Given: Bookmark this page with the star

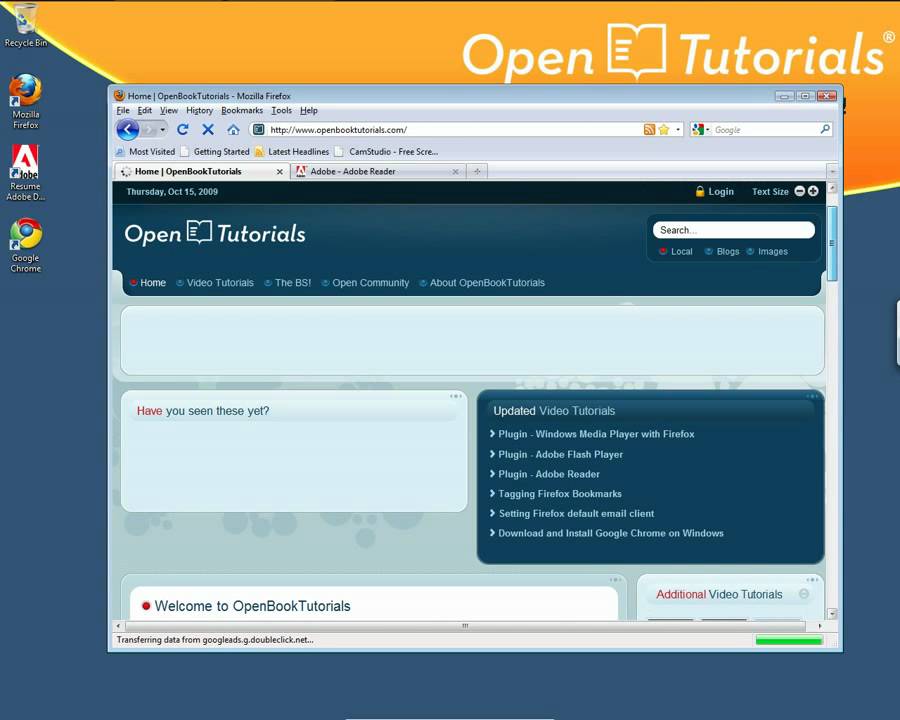Looking at the screenshot, I should point(664,130).
